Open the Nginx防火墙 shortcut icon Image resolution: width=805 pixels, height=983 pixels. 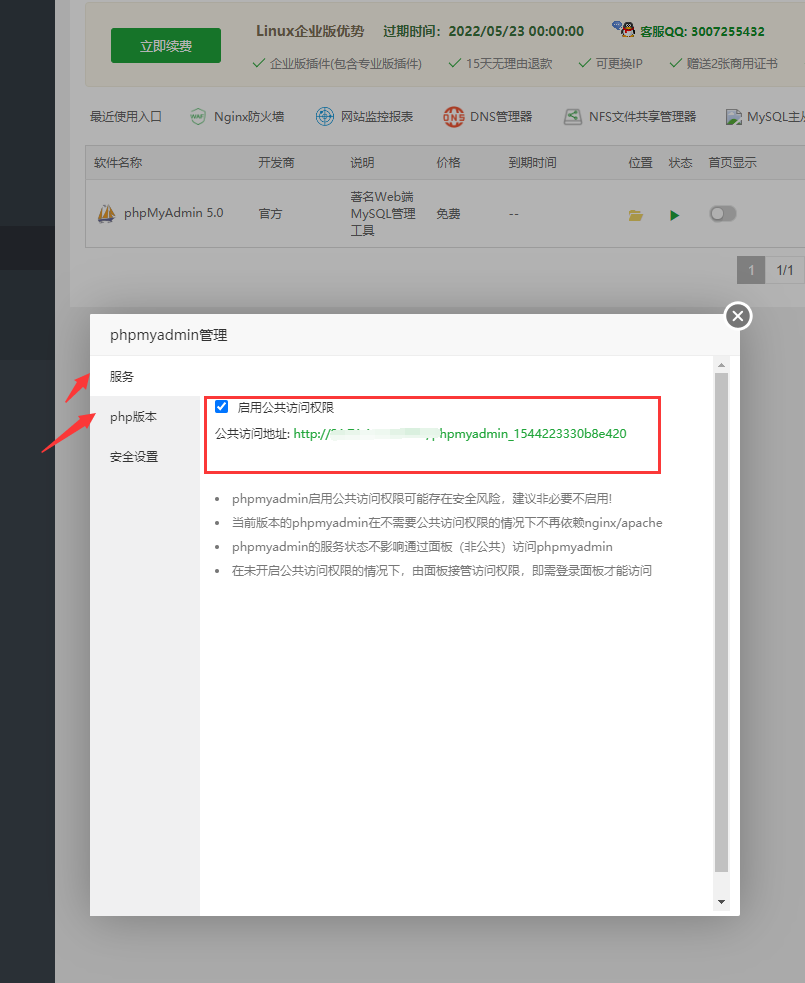(x=197, y=117)
